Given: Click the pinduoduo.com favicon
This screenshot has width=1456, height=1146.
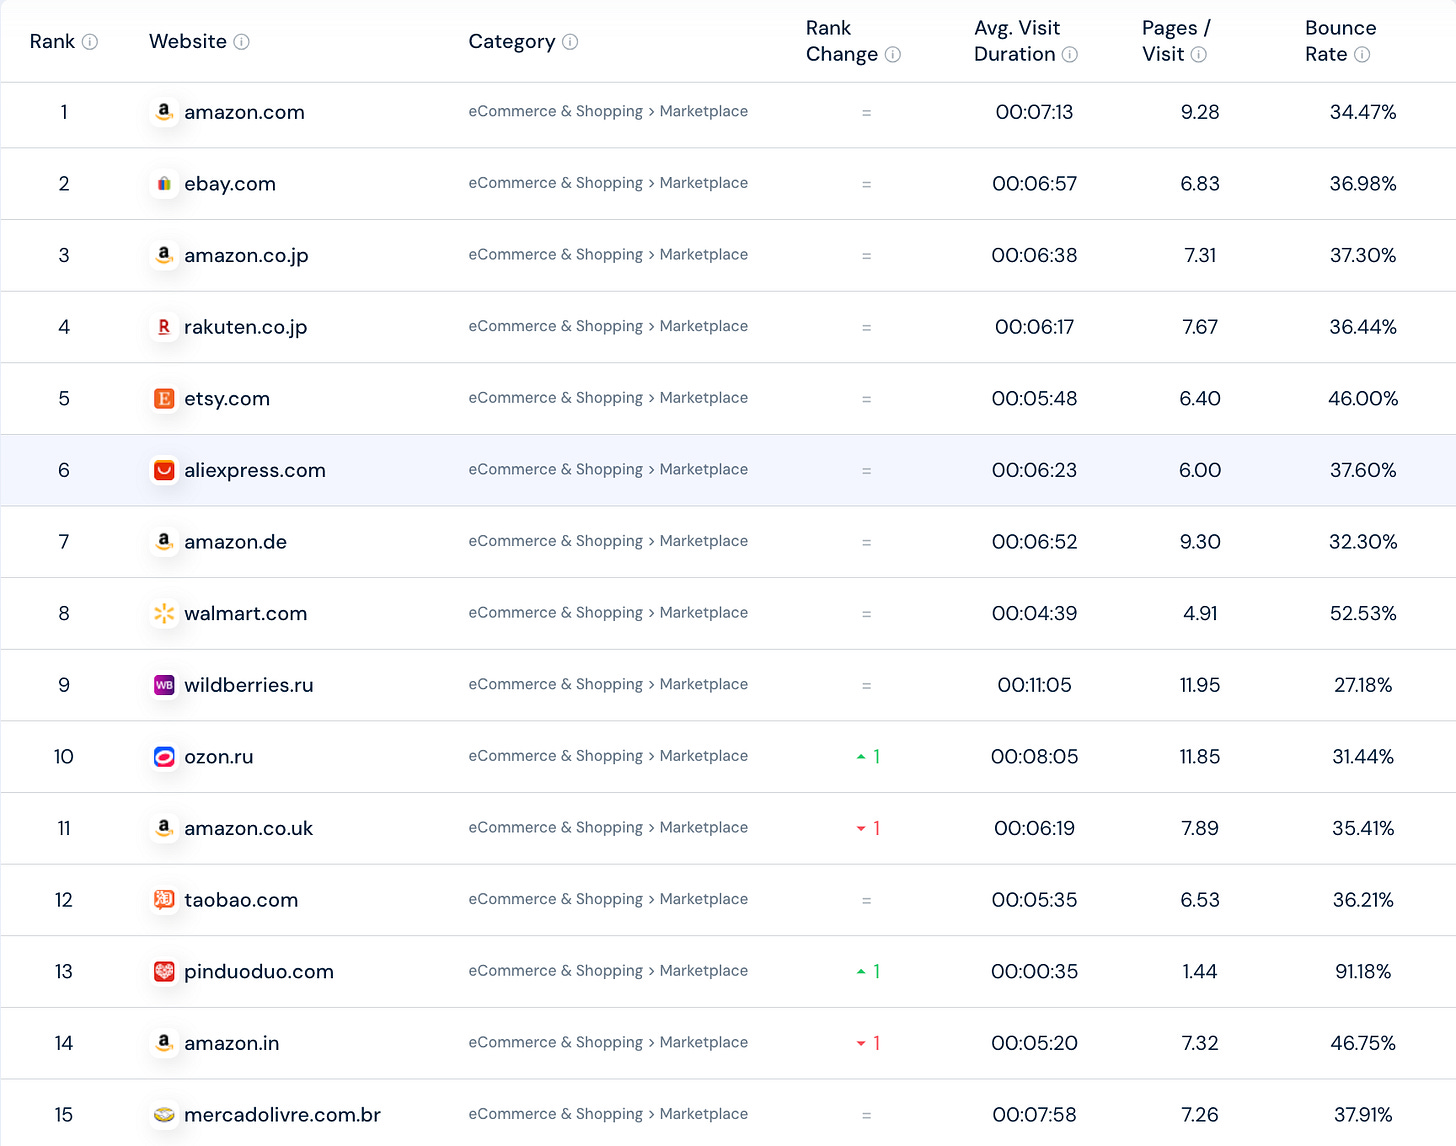Looking at the screenshot, I should pyautogui.click(x=164, y=972).
